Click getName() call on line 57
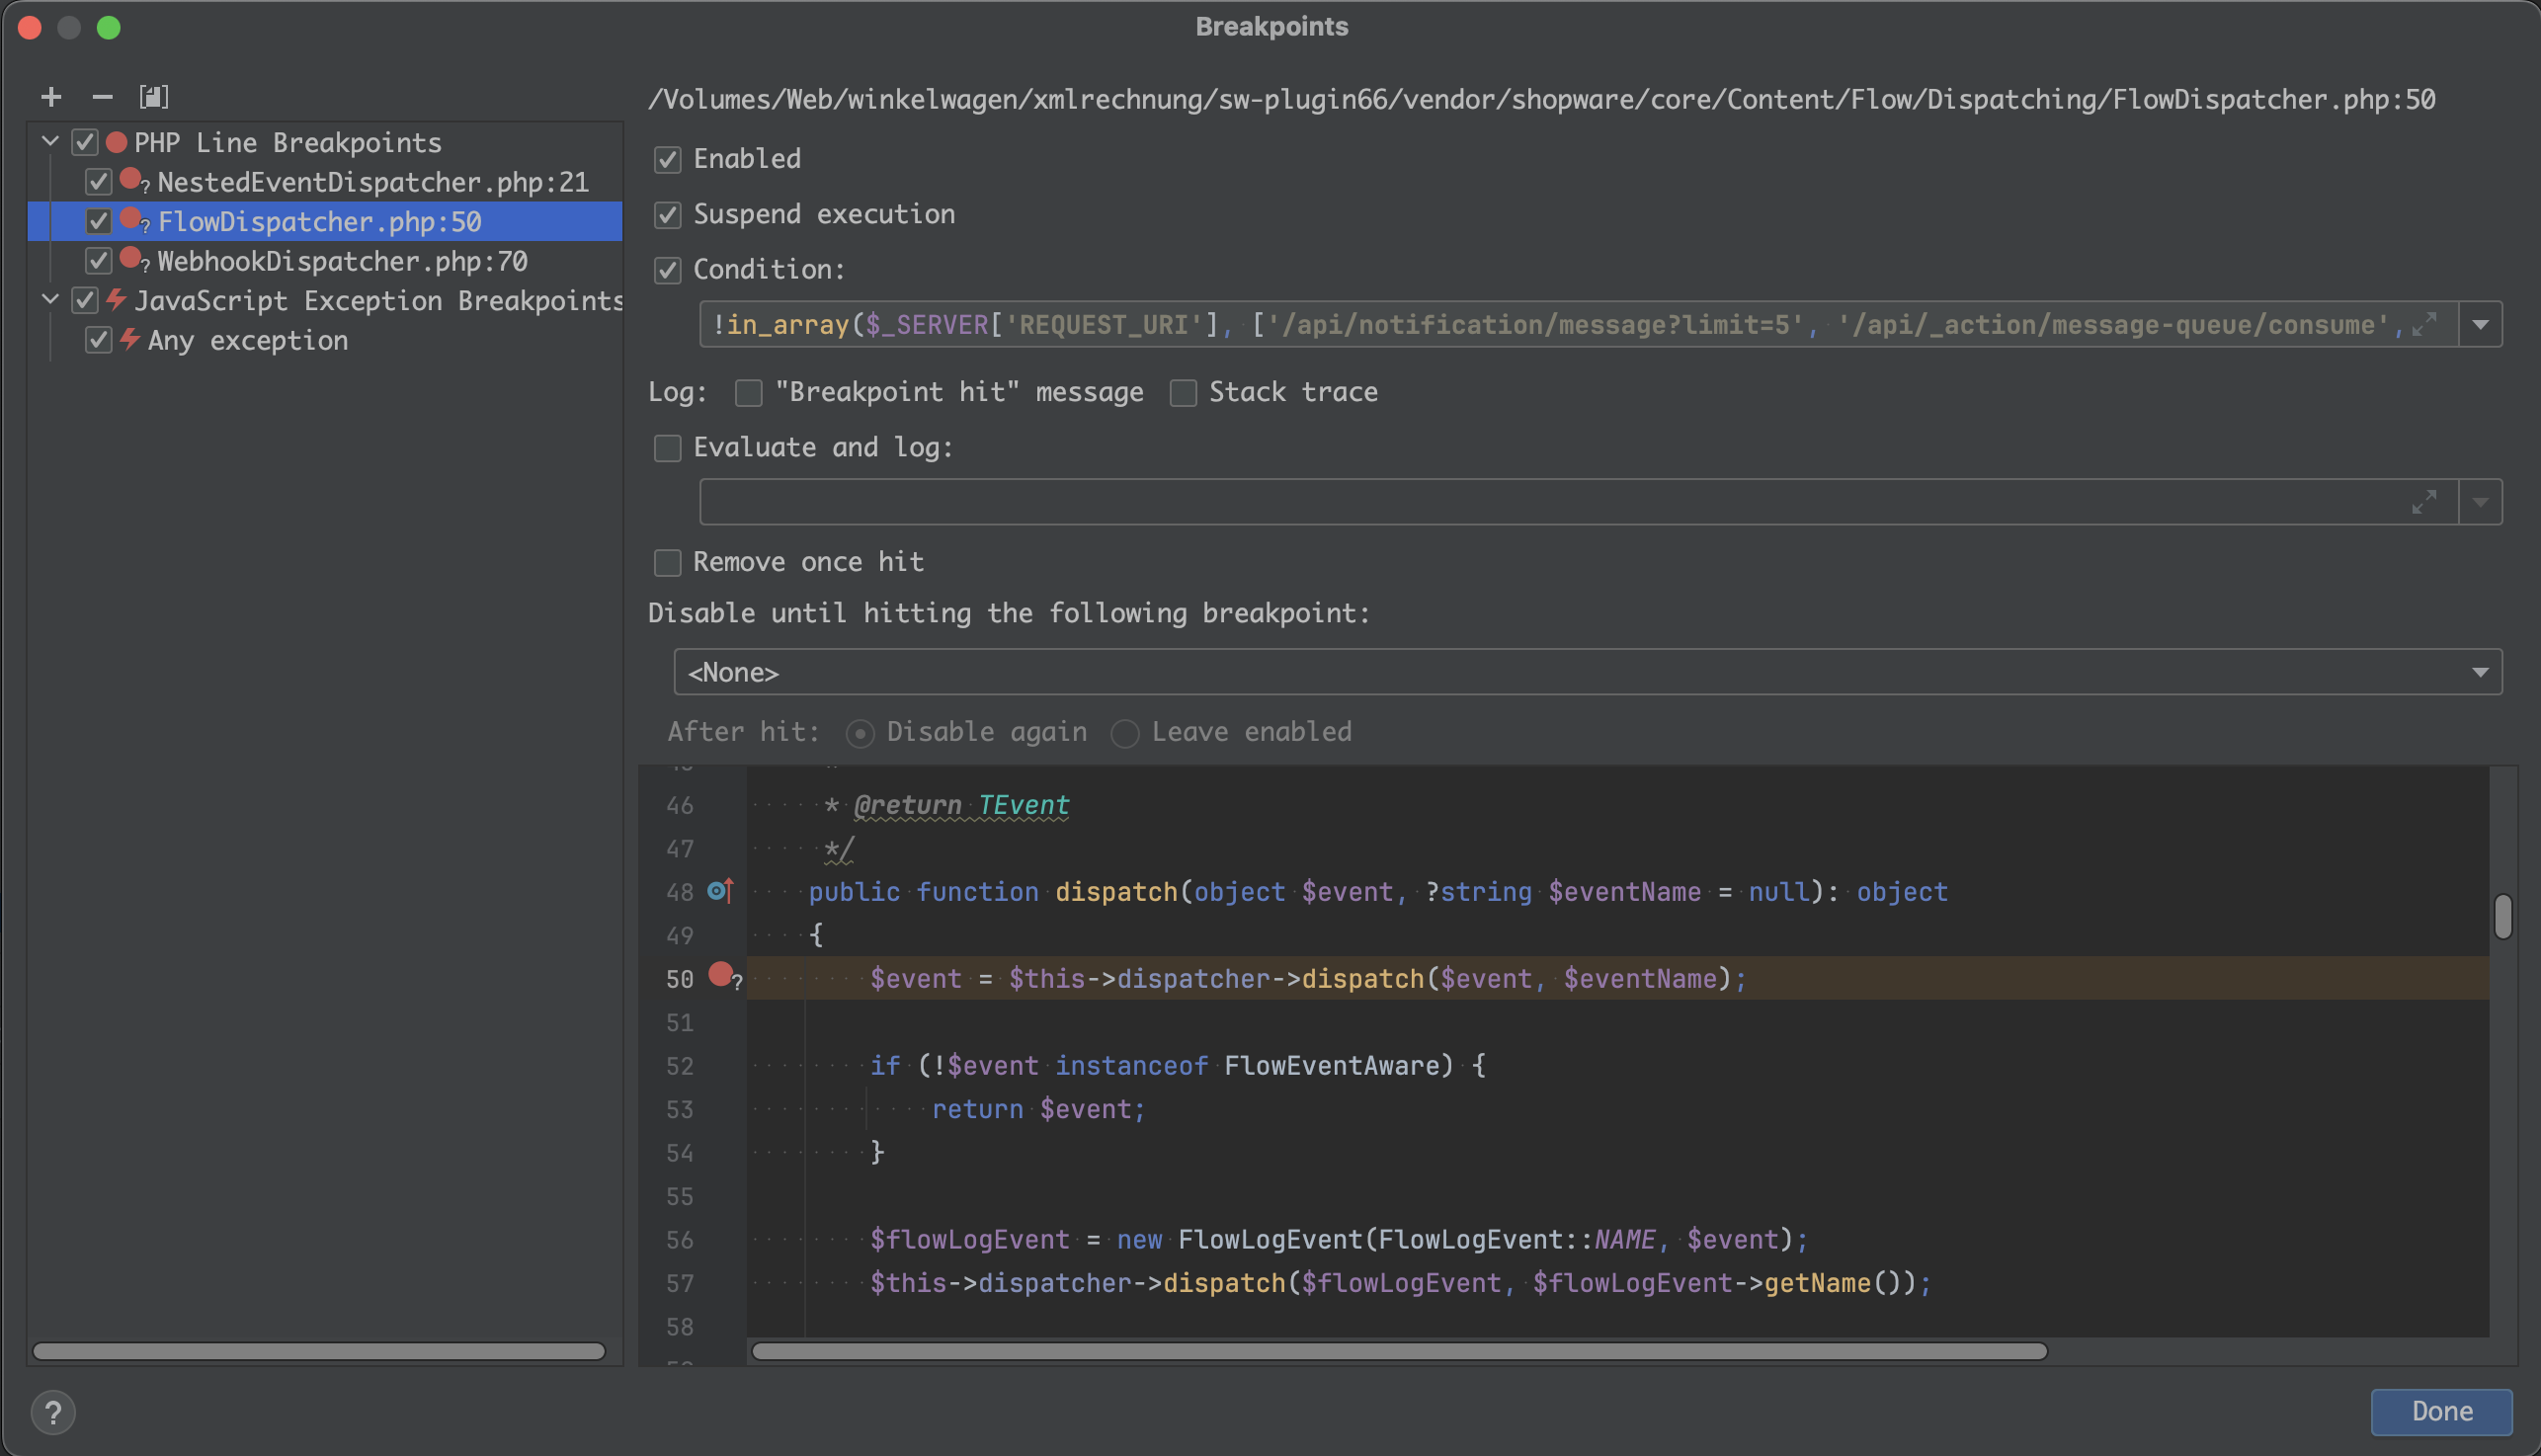 (1838, 1283)
